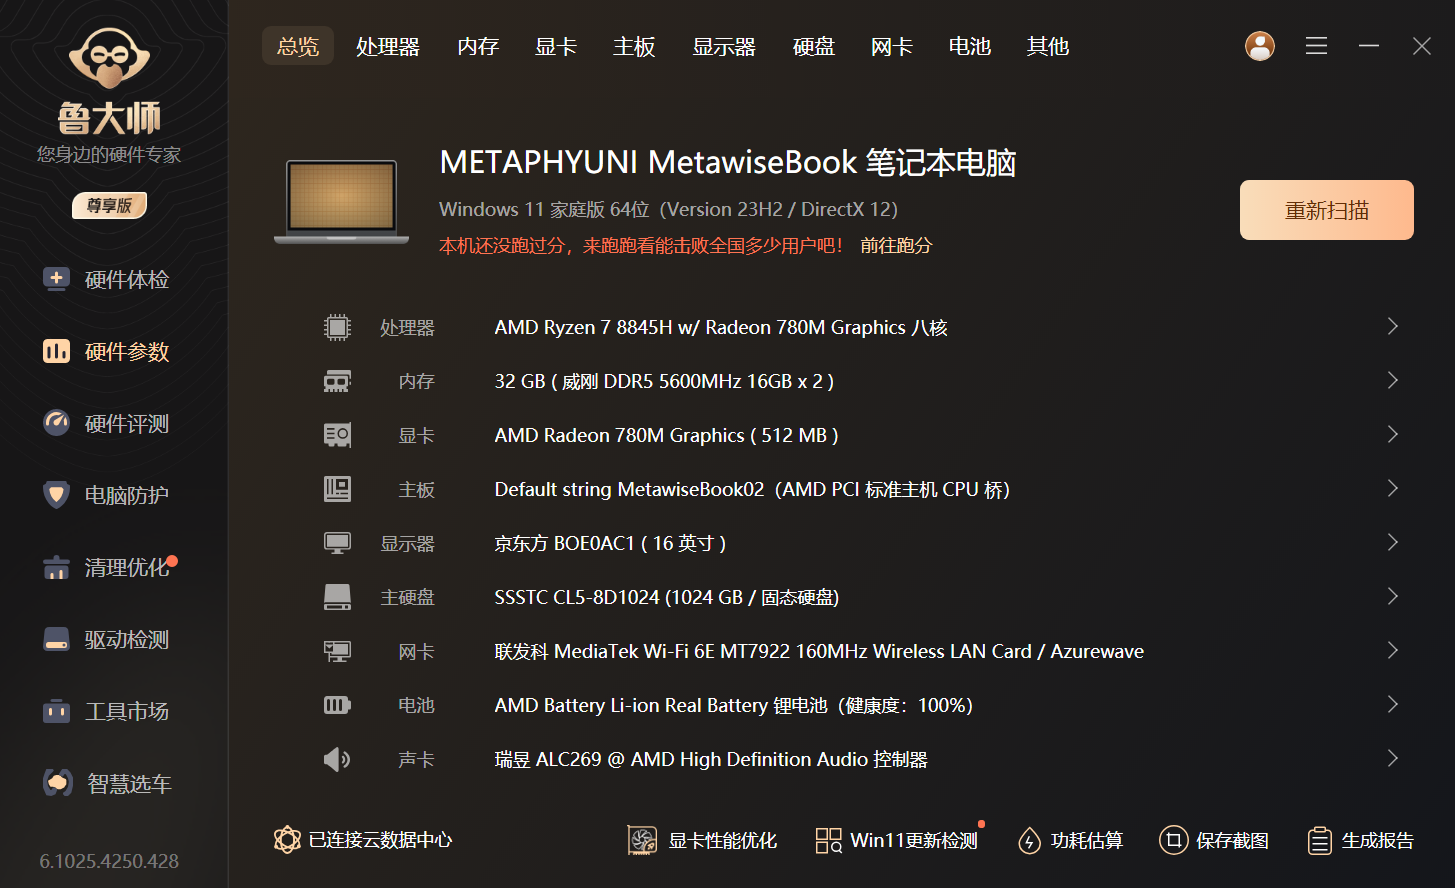
Task: Open 智慧选车 sidebar icon
Action: (57, 783)
